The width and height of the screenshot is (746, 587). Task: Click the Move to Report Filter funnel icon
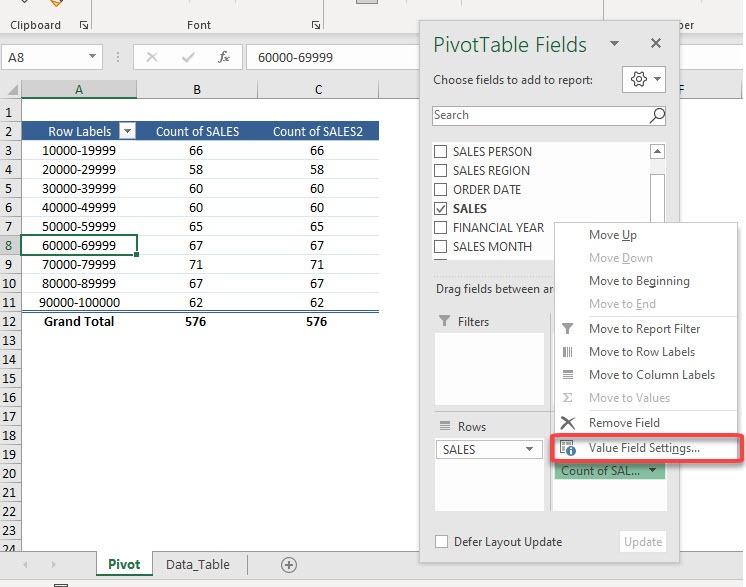click(x=568, y=329)
